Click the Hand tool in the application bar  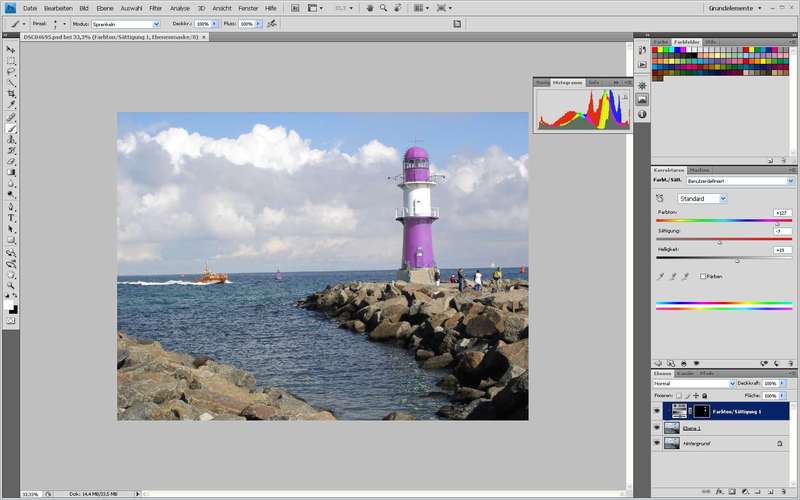(x=369, y=8)
